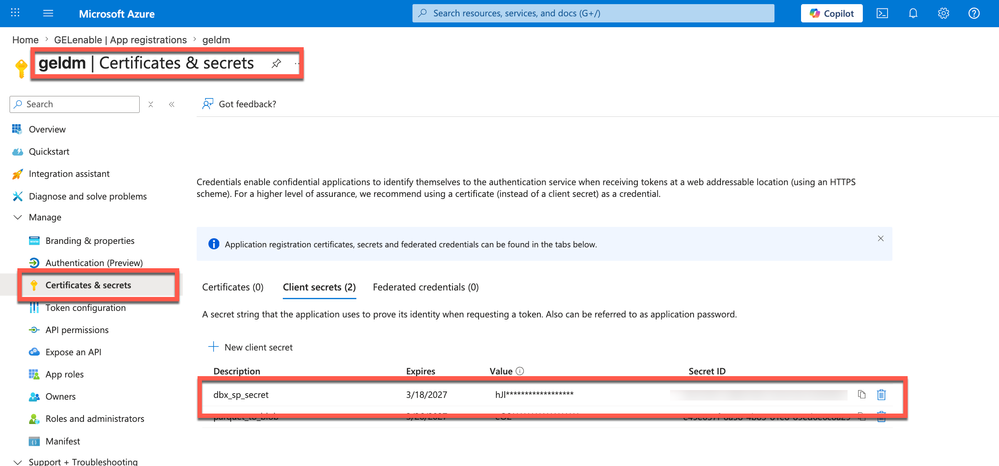Viewport: 999px width, 466px height.
Task: Open Diagnose and solve problems
Action: coord(87,196)
